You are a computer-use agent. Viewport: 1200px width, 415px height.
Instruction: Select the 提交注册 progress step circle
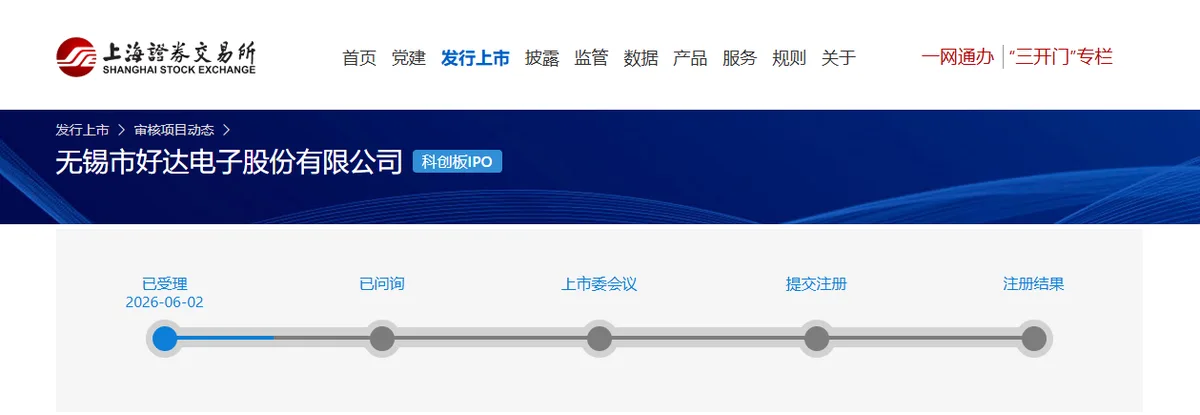click(x=816, y=339)
